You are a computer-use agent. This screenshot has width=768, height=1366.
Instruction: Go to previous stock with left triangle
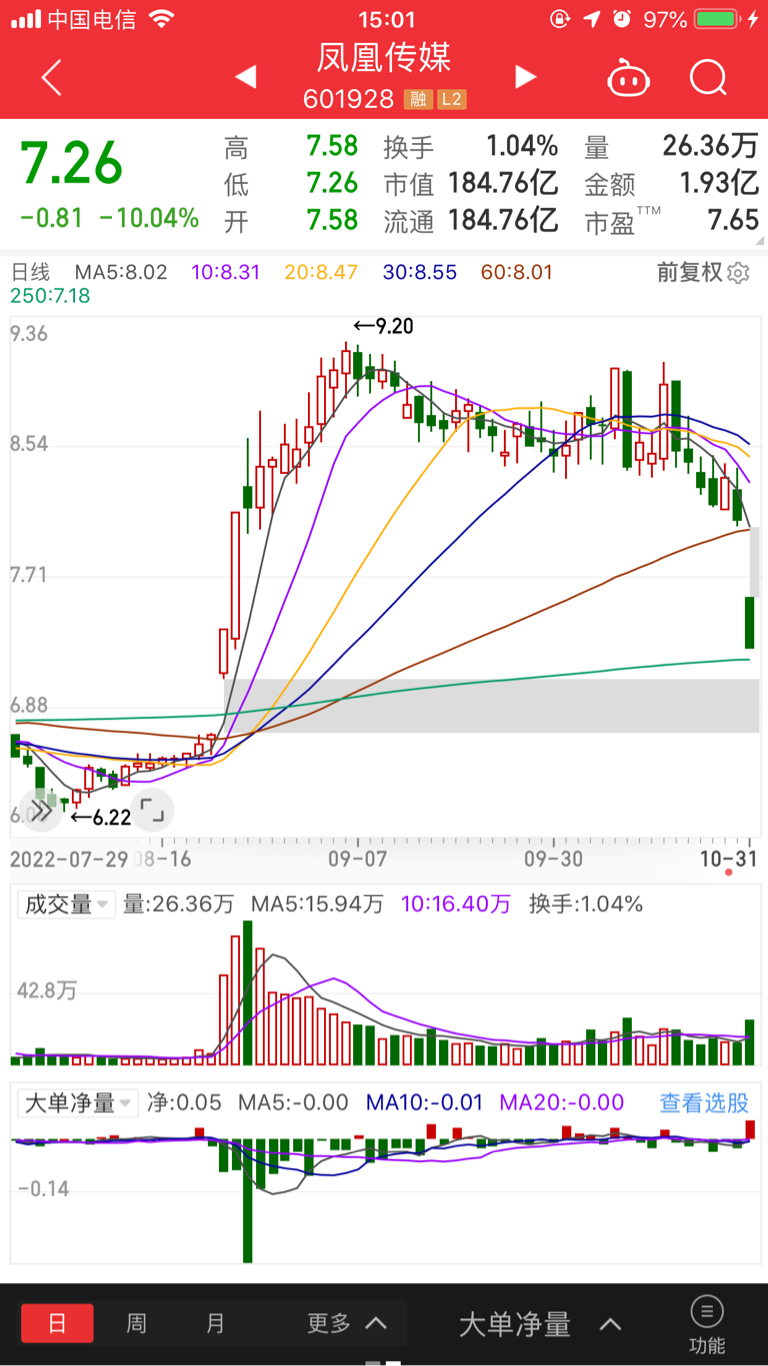[x=245, y=77]
